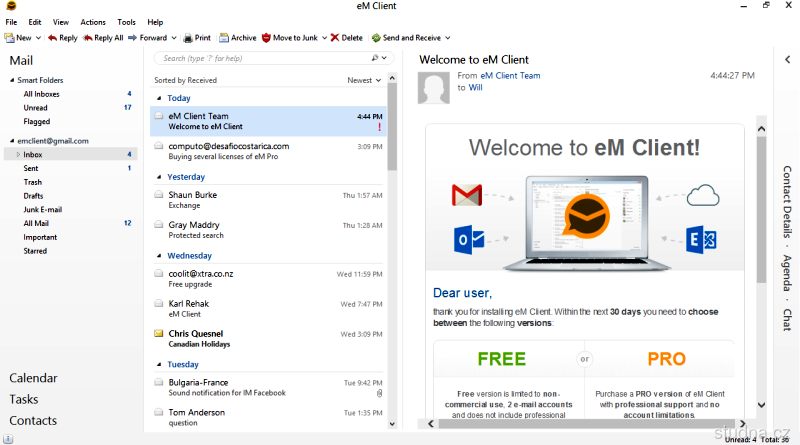Click the attachment paperclip on Bulgaria-France message
Screen dimensions: 800x445
pyautogui.click(x=379, y=393)
